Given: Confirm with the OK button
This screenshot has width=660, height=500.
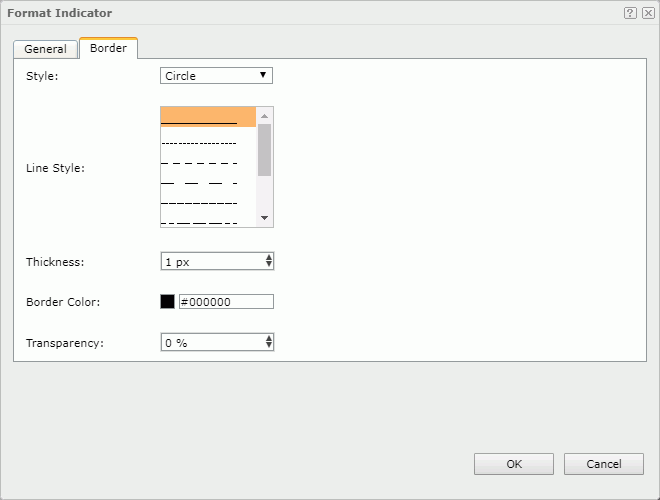Looking at the screenshot, I should [x=514, y=464].
